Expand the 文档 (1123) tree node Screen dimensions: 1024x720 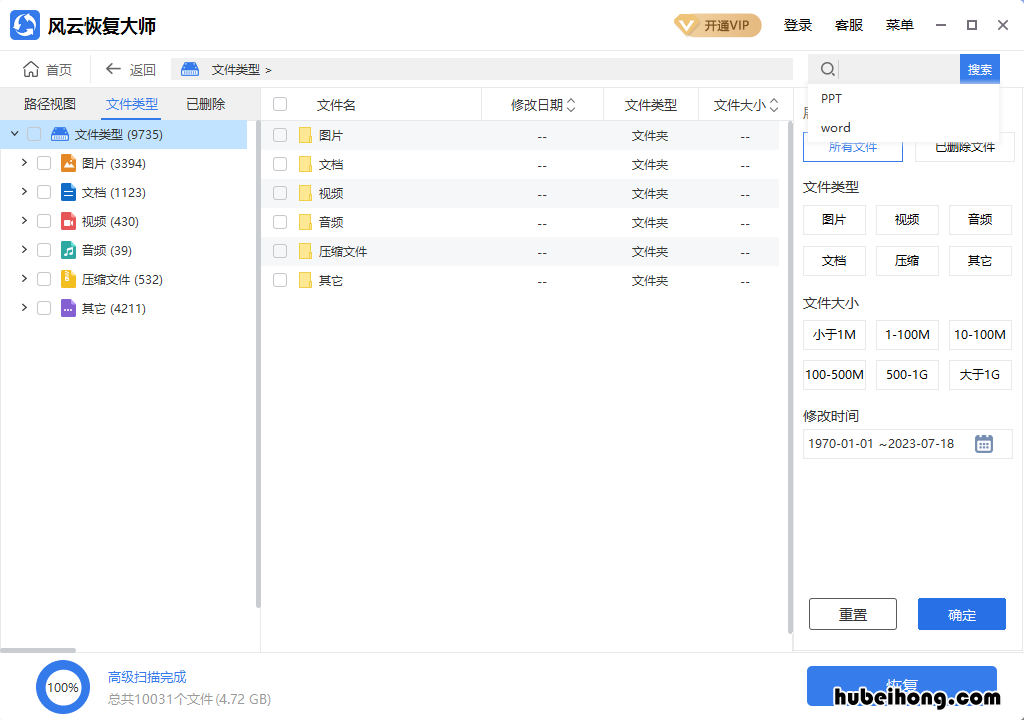click(x=24, y=191)
